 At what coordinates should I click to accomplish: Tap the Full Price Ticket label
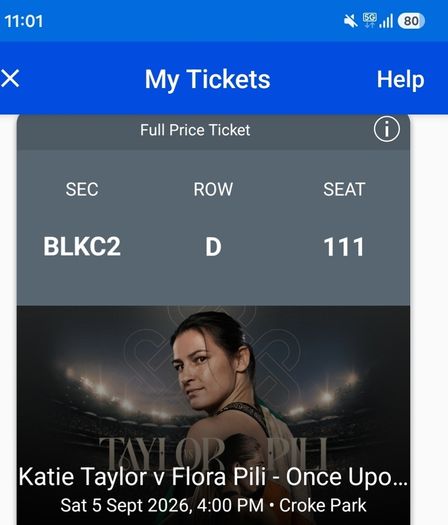[195, 130]
